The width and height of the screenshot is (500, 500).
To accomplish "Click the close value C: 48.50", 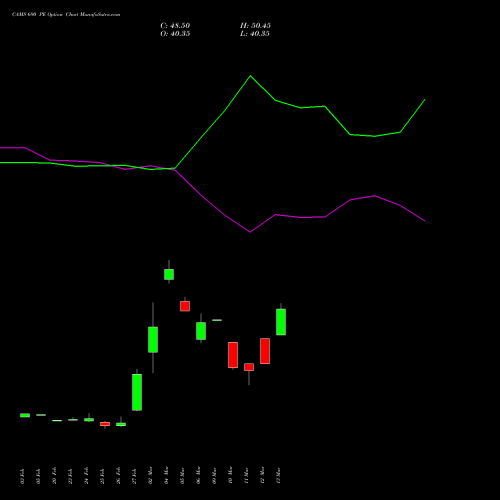I will click(175, 26).
